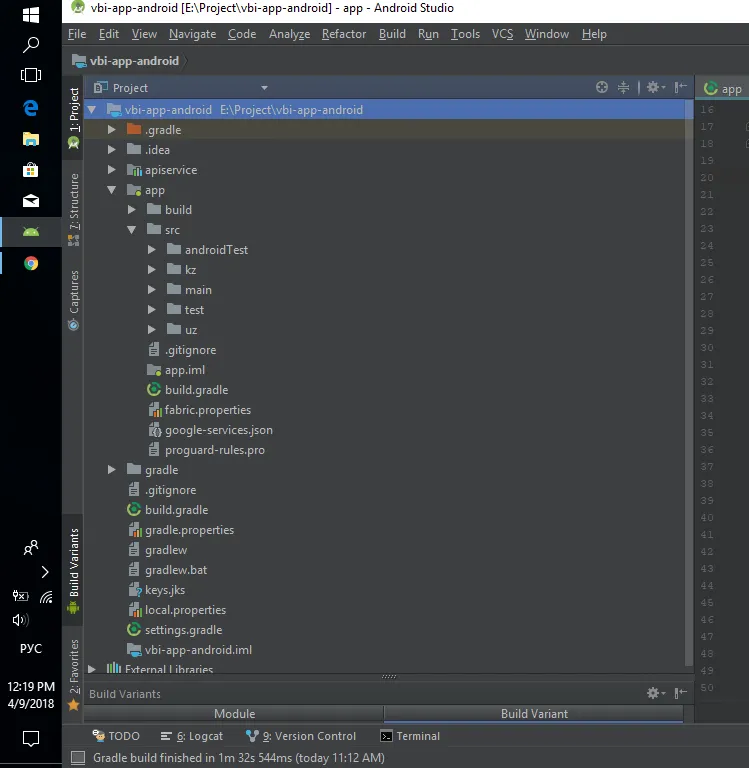Open the Terminal tool window
This screenshot has width=749, height=768.
411,736
